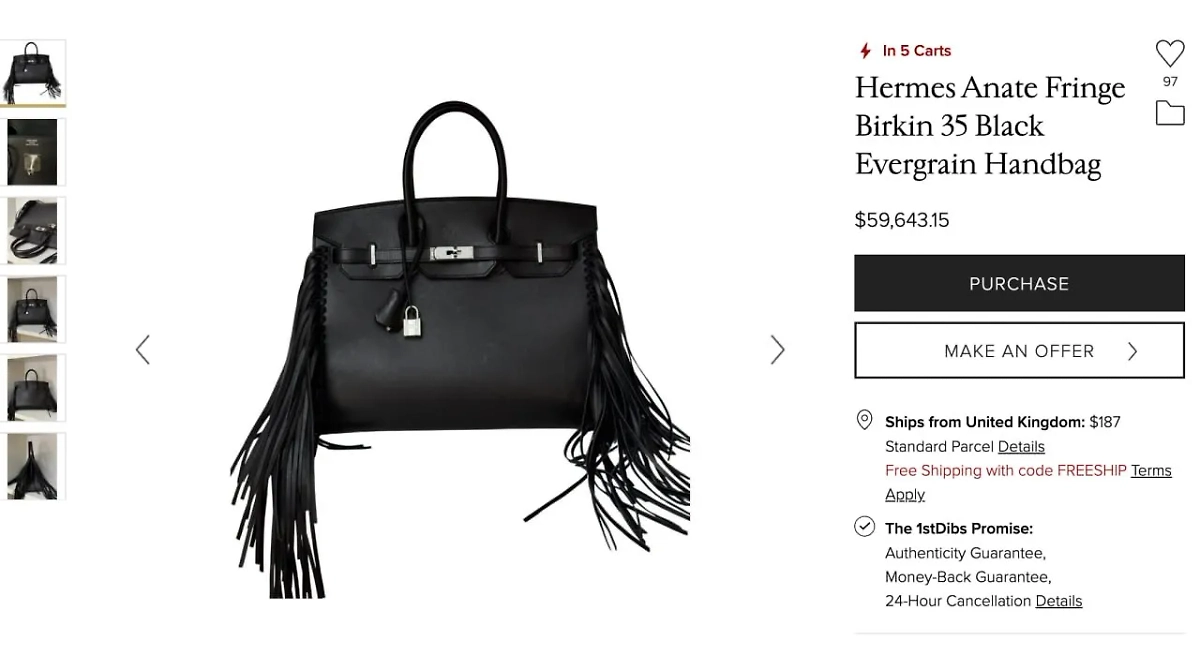This screenshot has width=1200, height=655.
Task: Select the third thumbnail with the strap view
Action: tap(32, 231)
